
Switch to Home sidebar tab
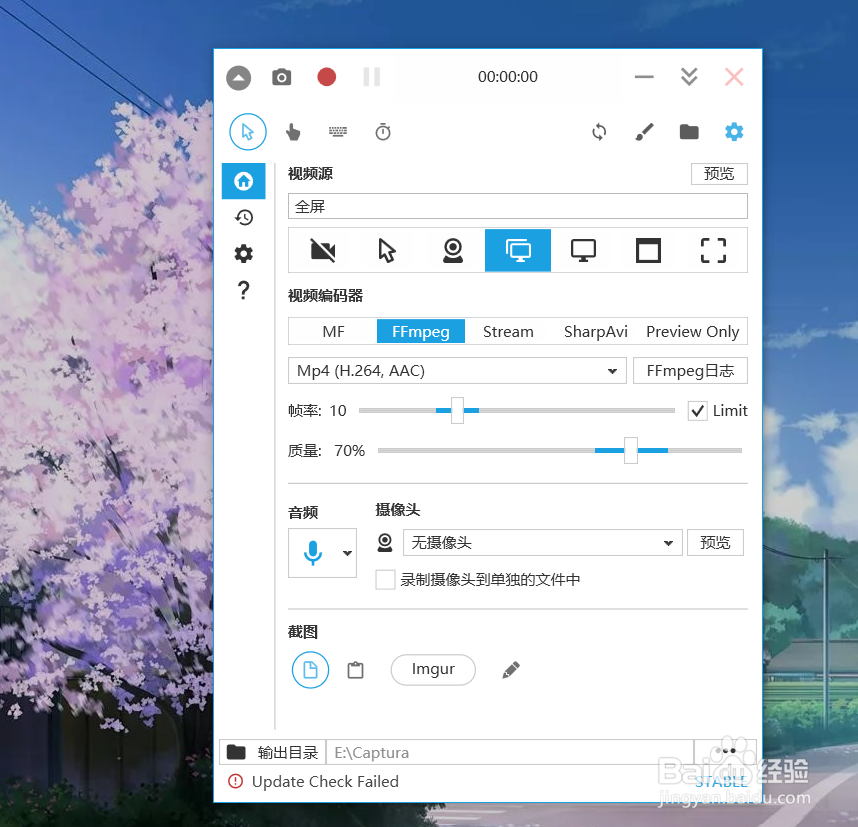[x=244, y=181]
